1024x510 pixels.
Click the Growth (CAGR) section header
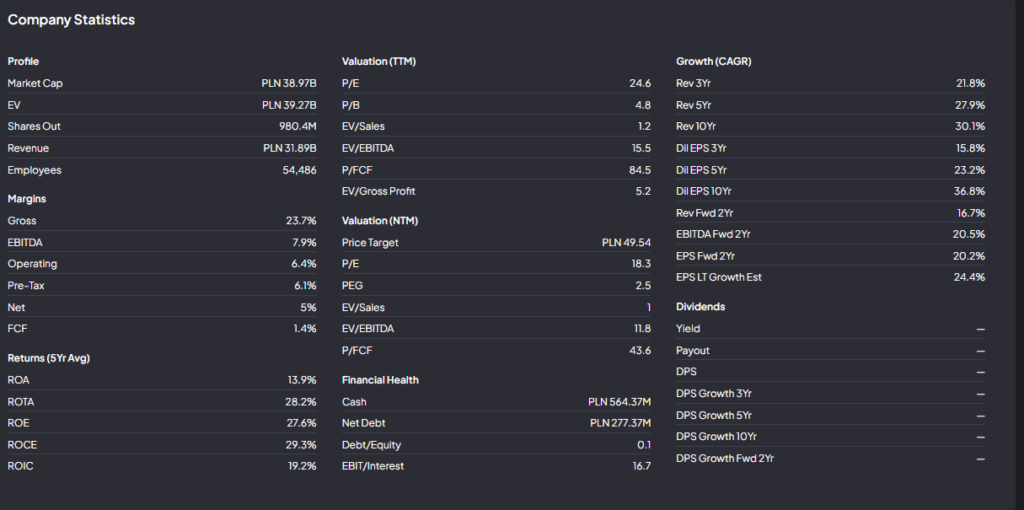(713, 62)
